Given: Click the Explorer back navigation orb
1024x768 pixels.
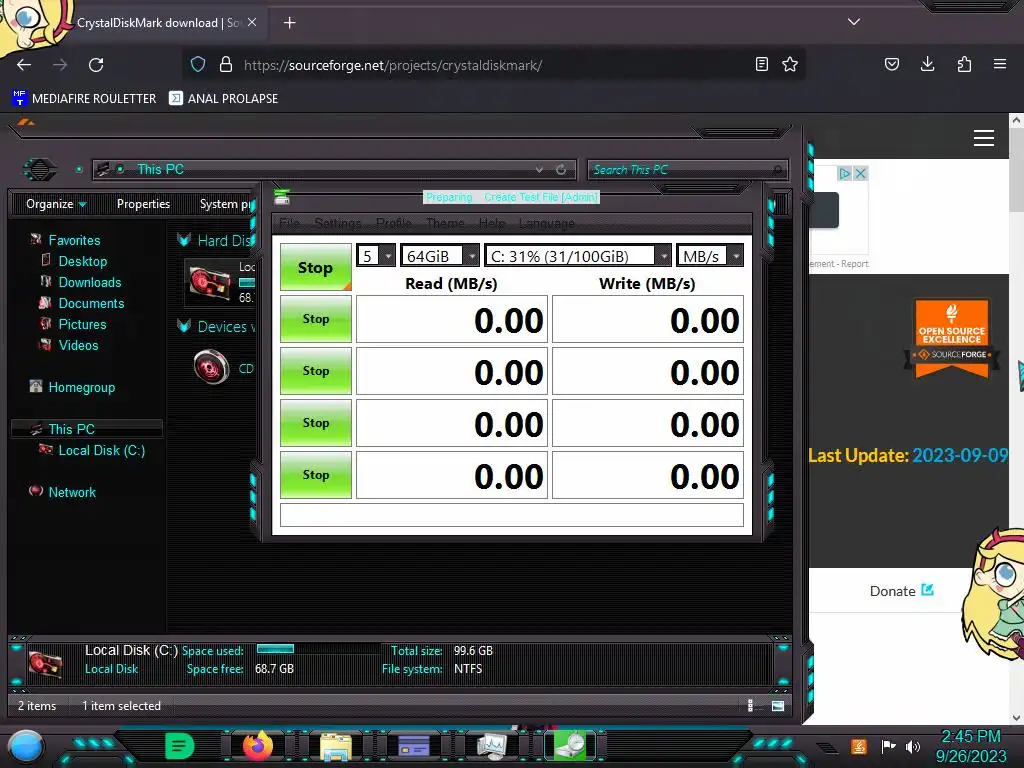Looking at the screenshot, I should [40, 170].
